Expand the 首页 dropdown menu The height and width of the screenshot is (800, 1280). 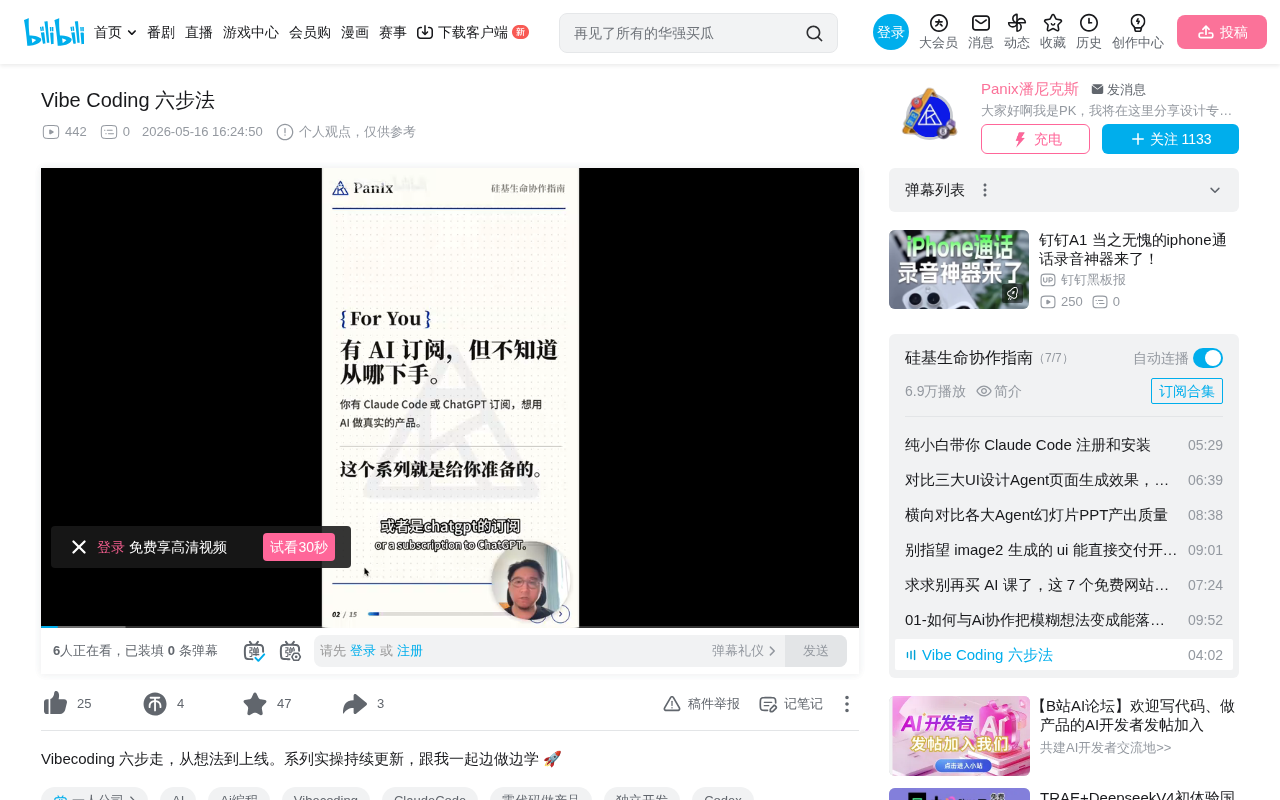click(115, 32)
